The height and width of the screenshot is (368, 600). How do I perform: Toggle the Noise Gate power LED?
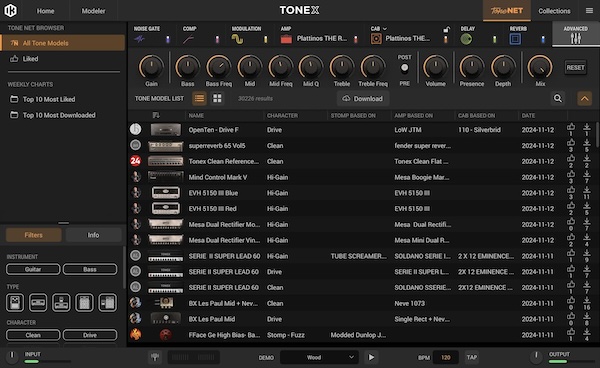click(x=168, y=39)
